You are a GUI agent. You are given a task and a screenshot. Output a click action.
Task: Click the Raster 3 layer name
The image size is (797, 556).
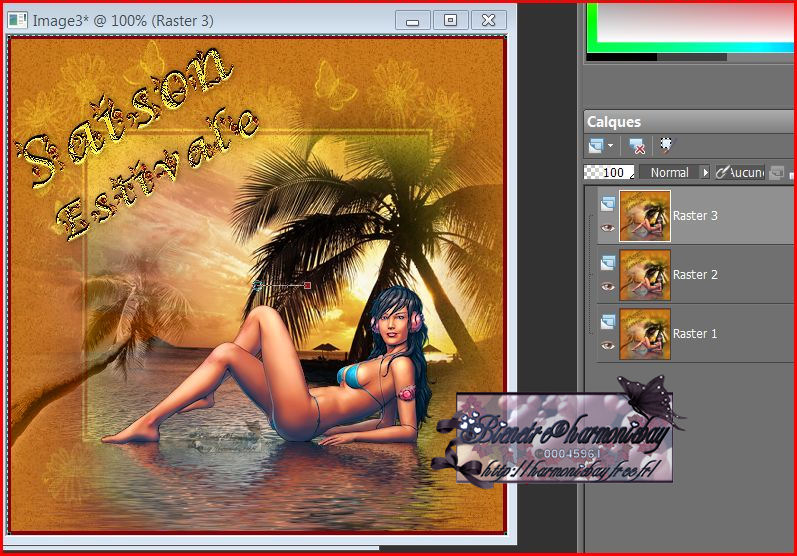695,215
